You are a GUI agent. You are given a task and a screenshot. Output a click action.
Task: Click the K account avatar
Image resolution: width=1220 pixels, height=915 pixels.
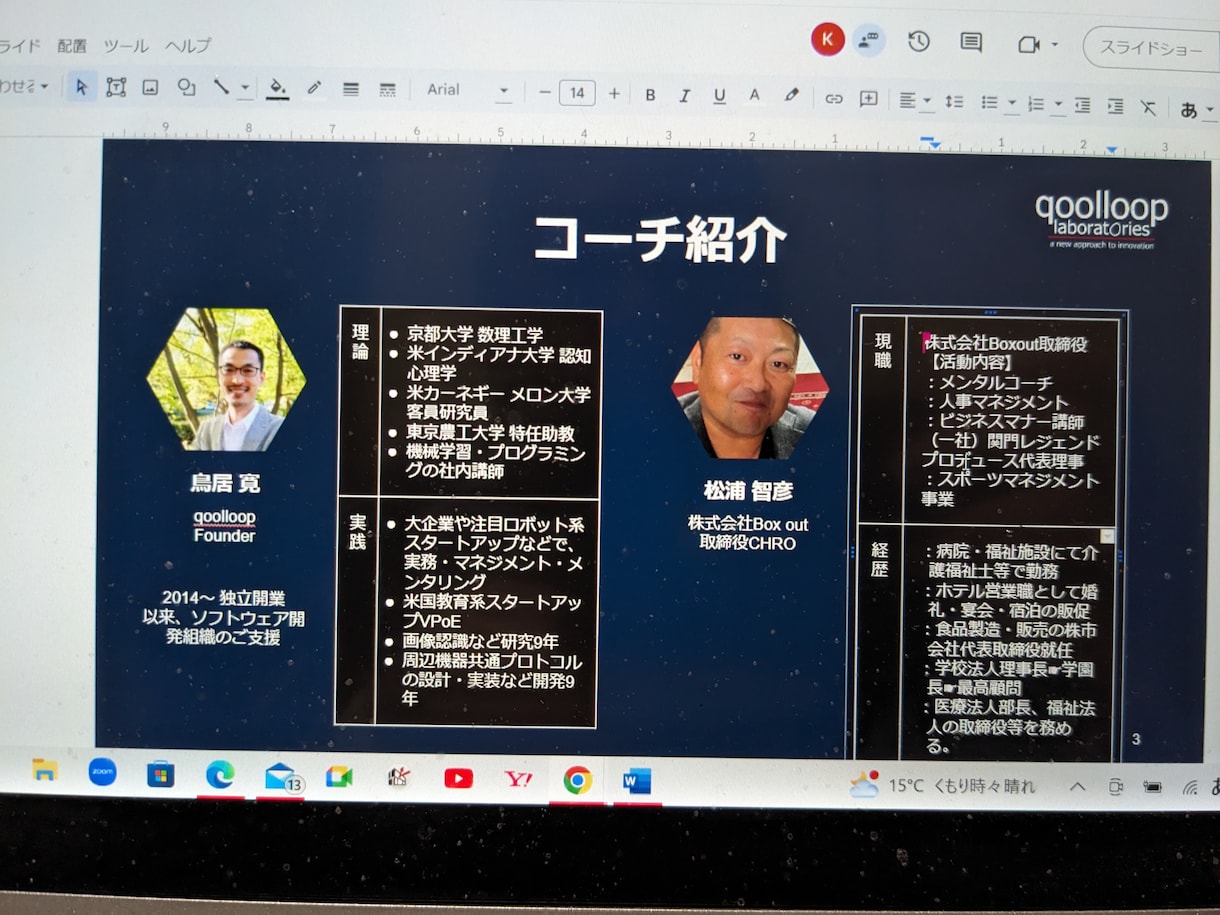[827, 39]
